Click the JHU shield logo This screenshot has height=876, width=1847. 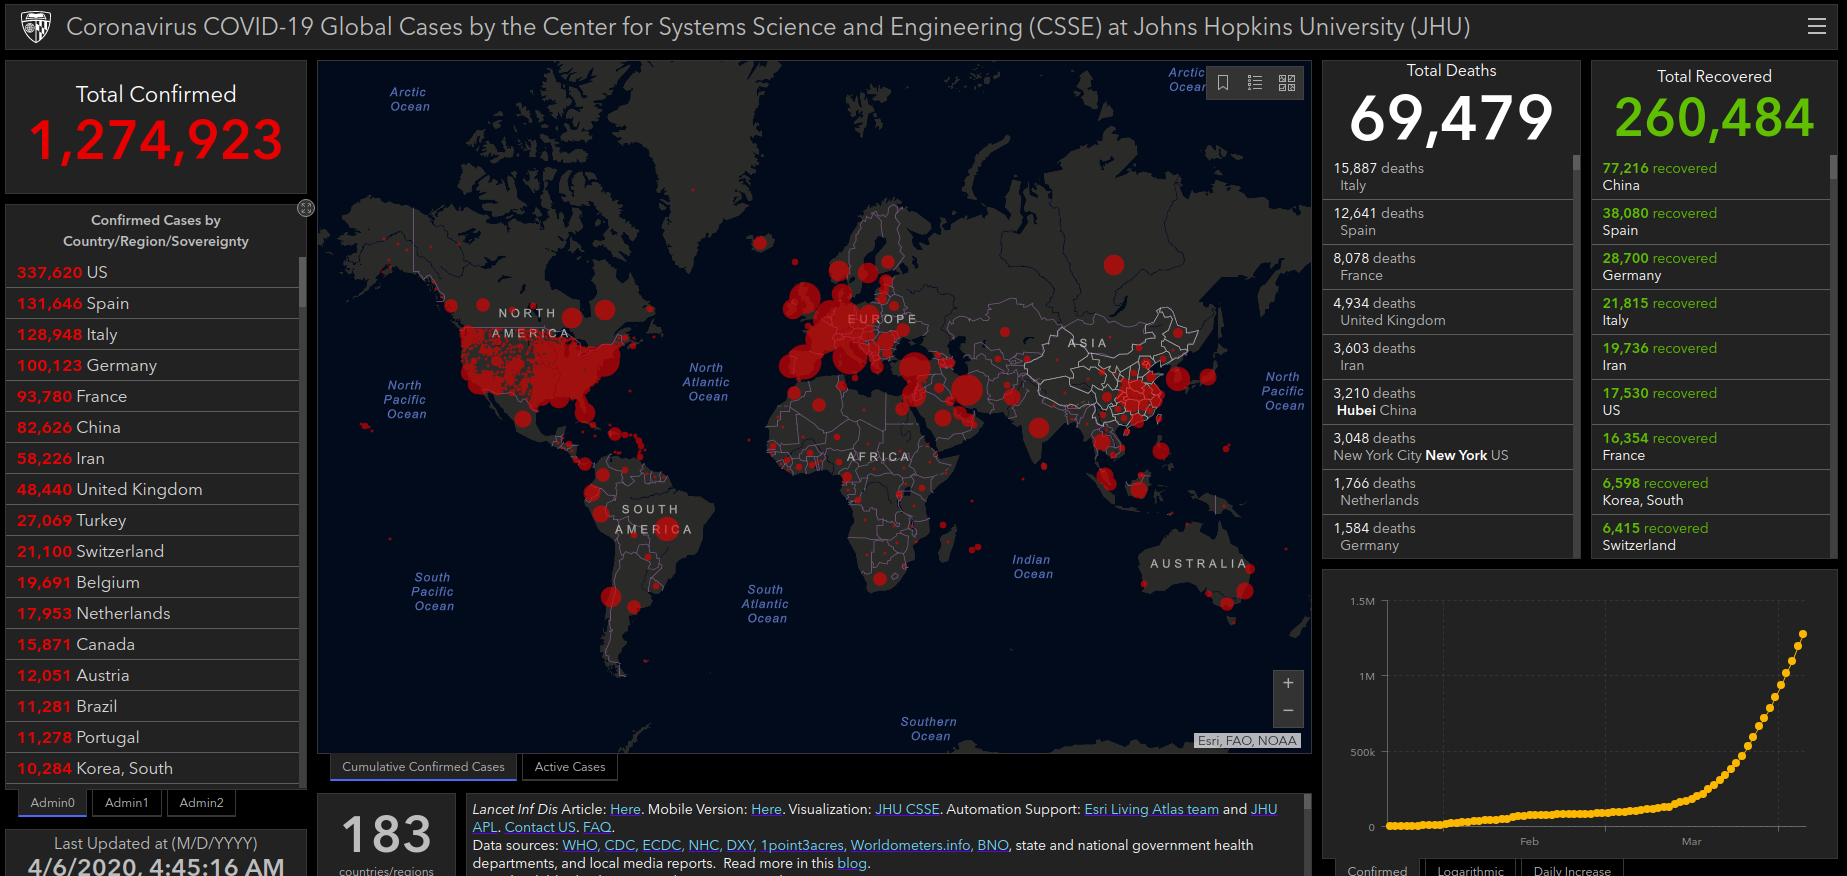point(36,27)
